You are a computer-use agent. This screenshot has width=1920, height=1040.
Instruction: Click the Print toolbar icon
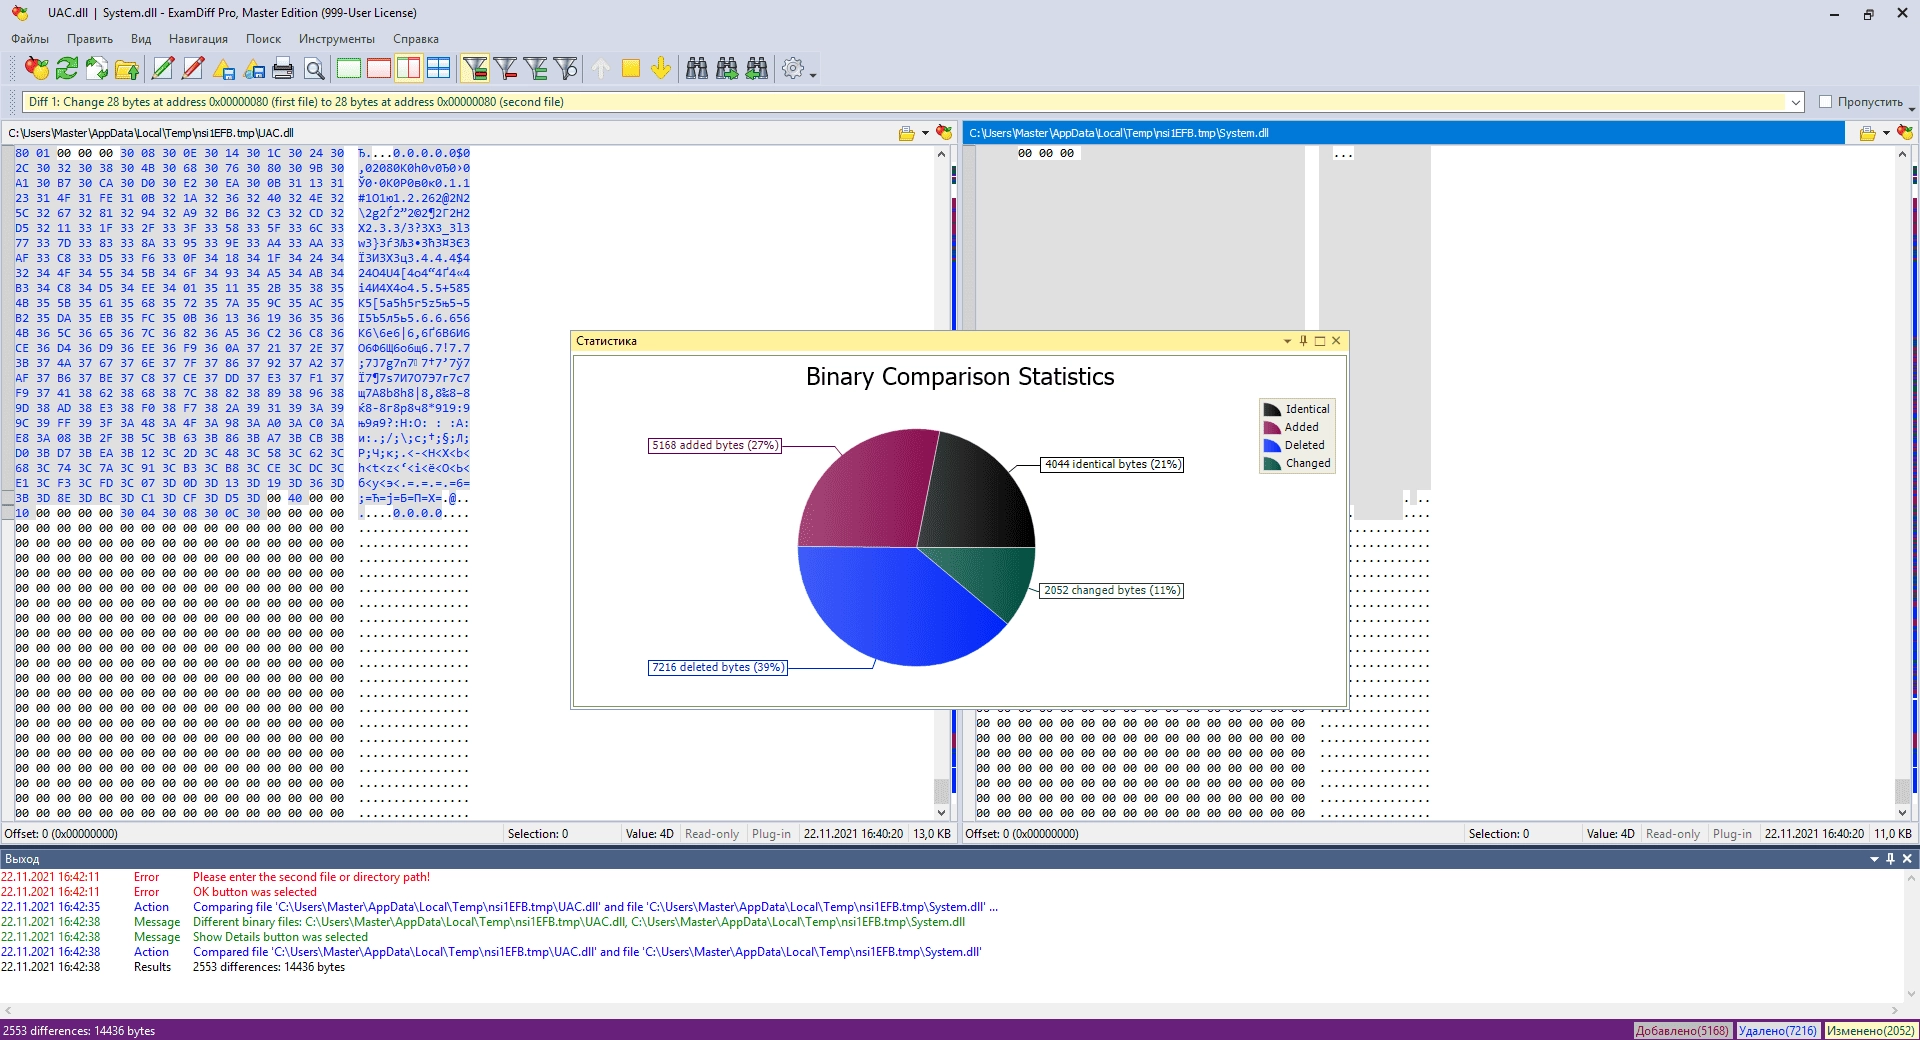284,68
